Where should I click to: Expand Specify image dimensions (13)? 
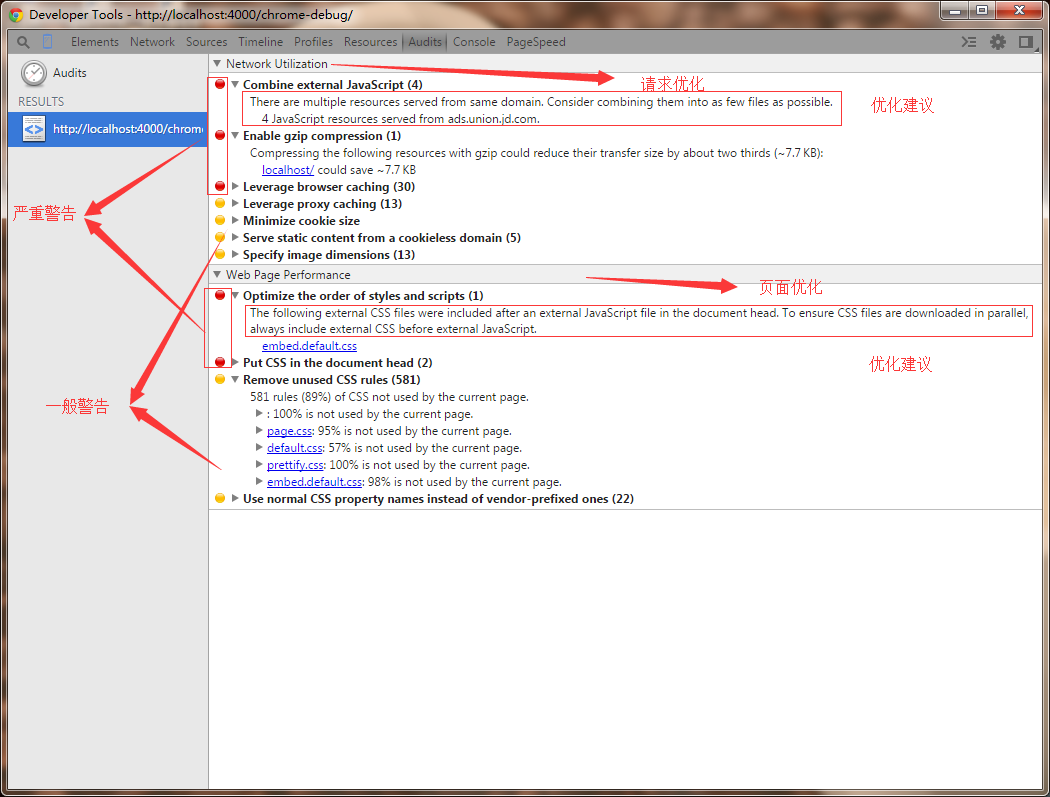tap(235, 255)
